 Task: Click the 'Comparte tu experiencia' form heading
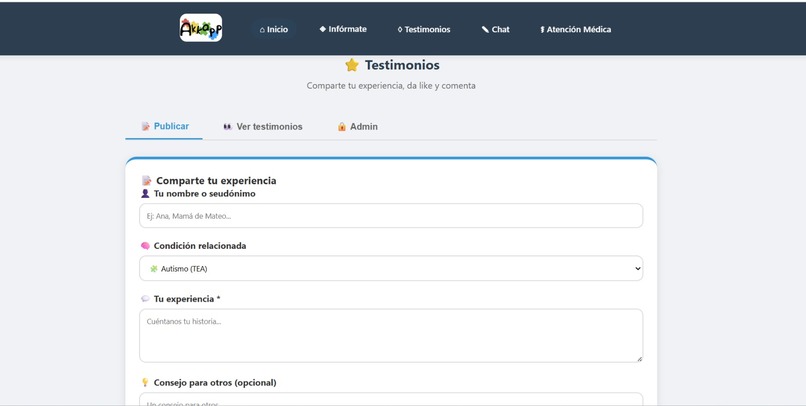[x=216, y=180]
